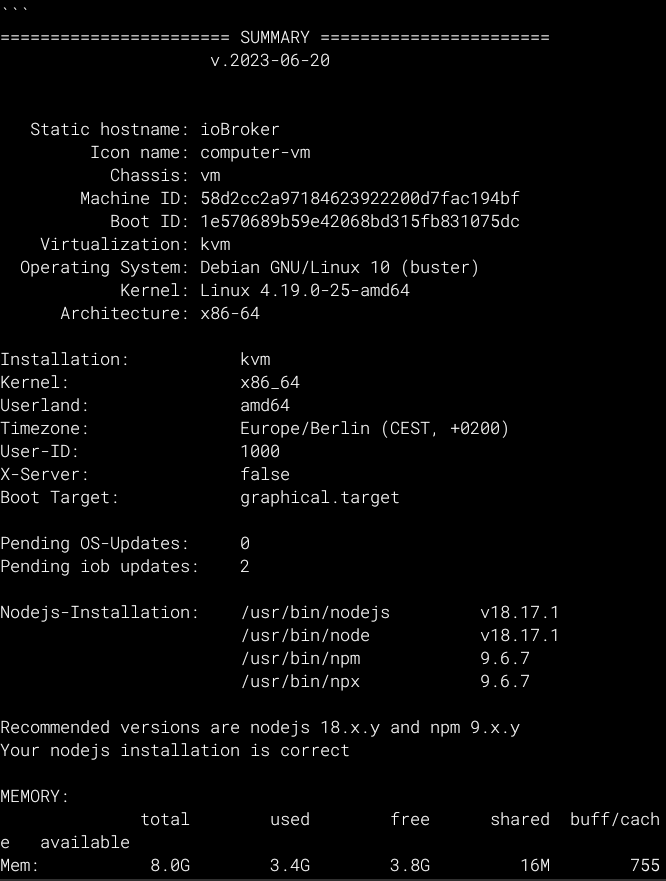The width and height of the screenshot is (666, 881).
Task: Click the hostname value ioBroker
Action: pos(240,129)
